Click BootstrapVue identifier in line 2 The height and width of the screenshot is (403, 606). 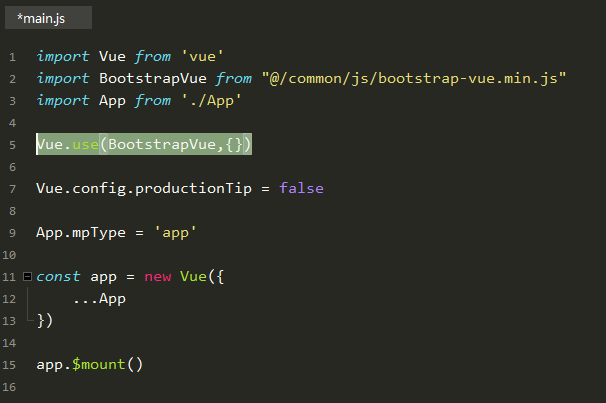(153, 78)
